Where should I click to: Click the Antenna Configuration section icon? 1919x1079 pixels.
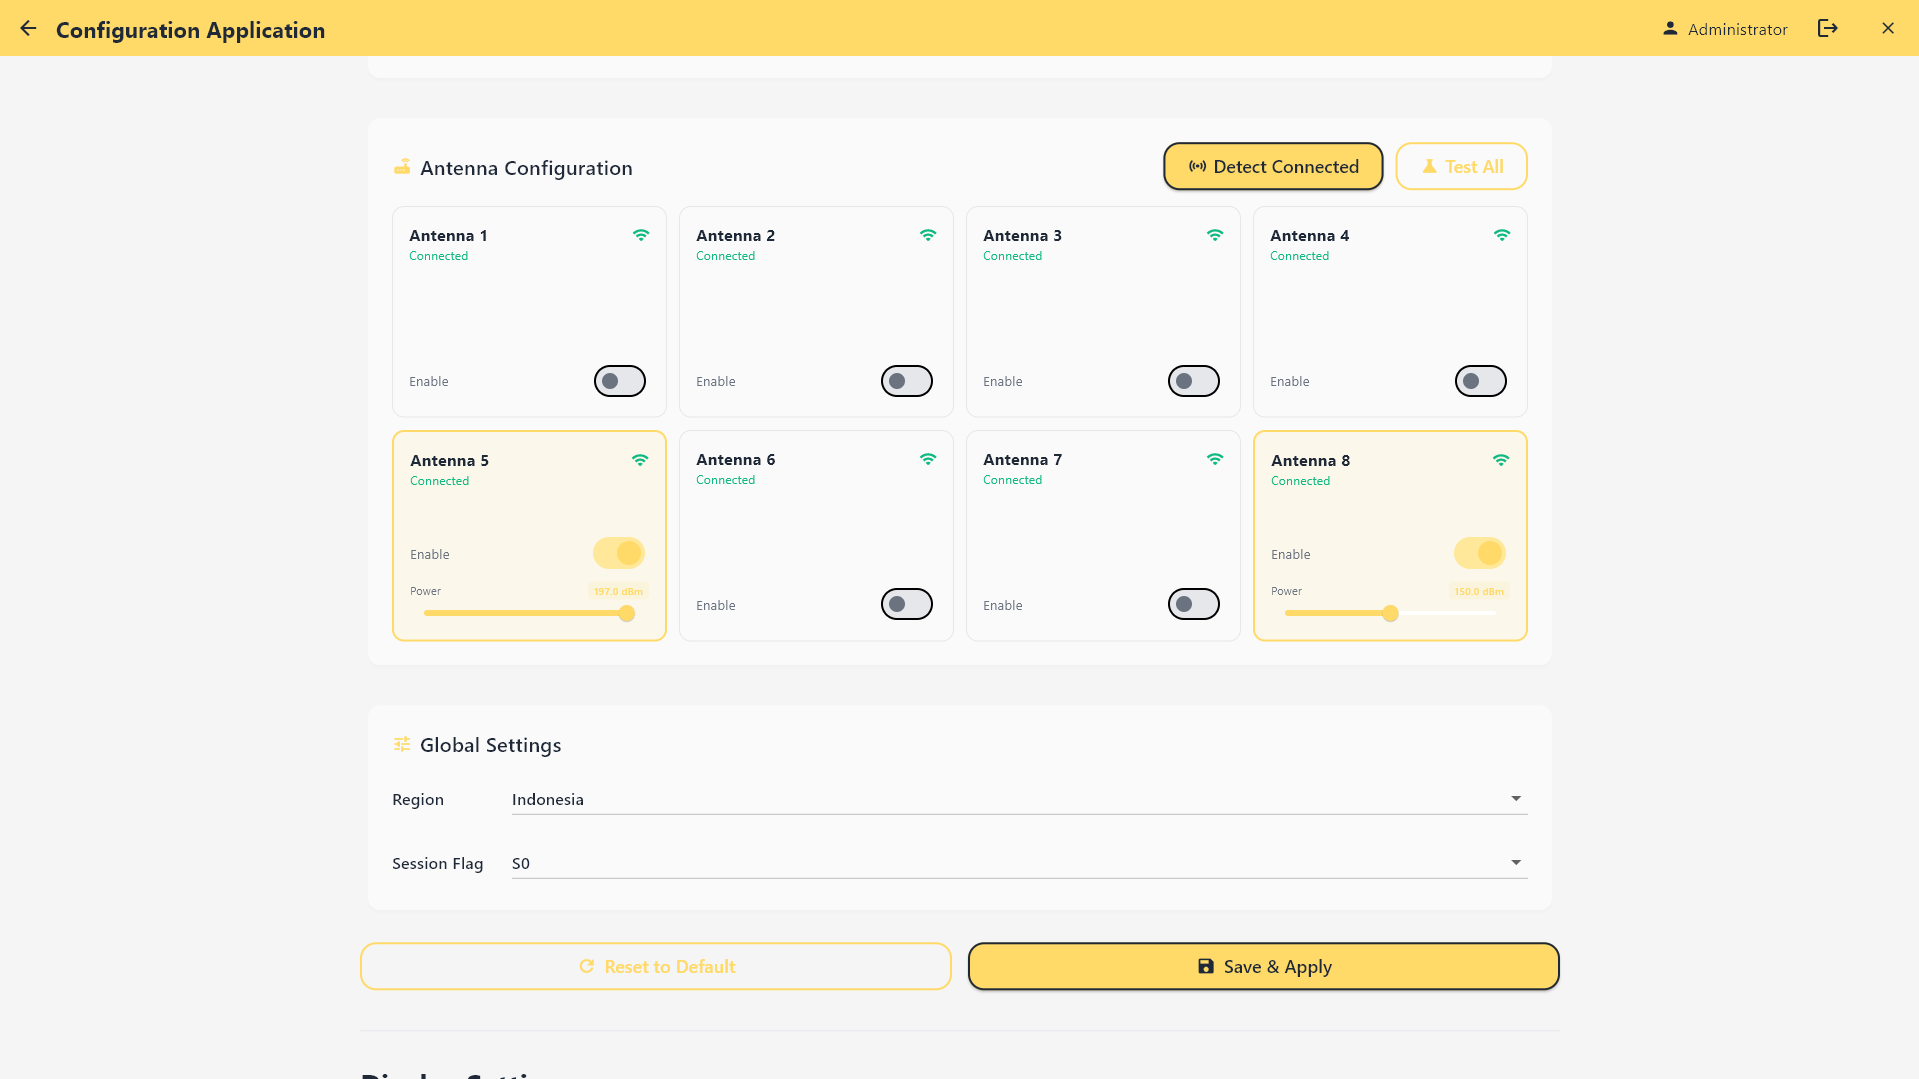coord(402,167)
